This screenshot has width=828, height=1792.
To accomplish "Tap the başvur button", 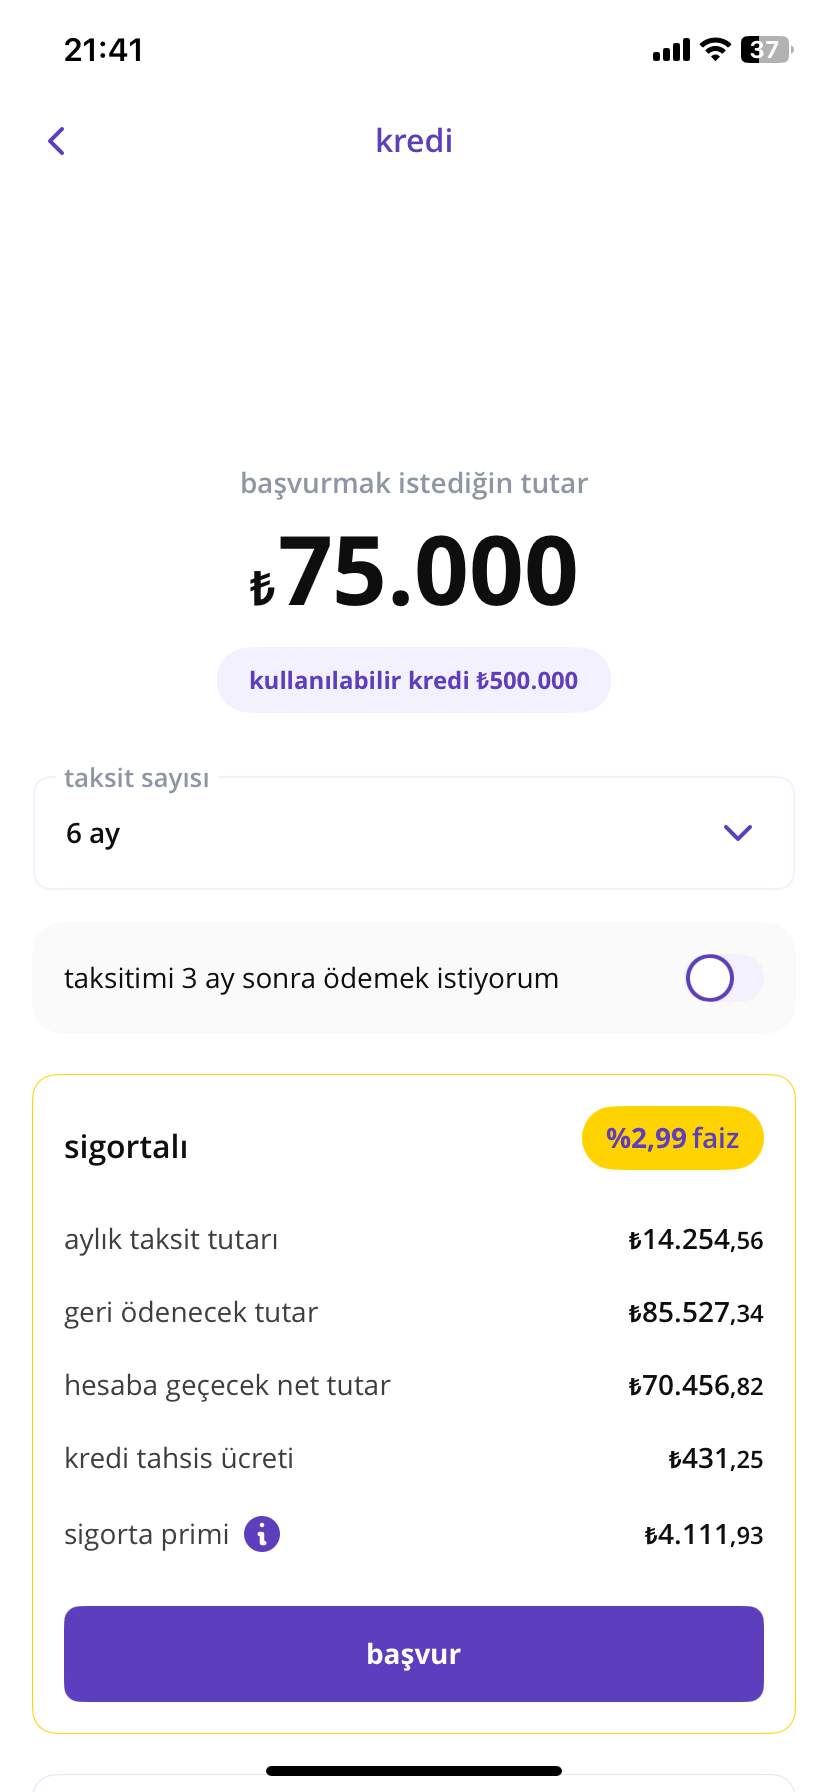I will coord(414,1654).
